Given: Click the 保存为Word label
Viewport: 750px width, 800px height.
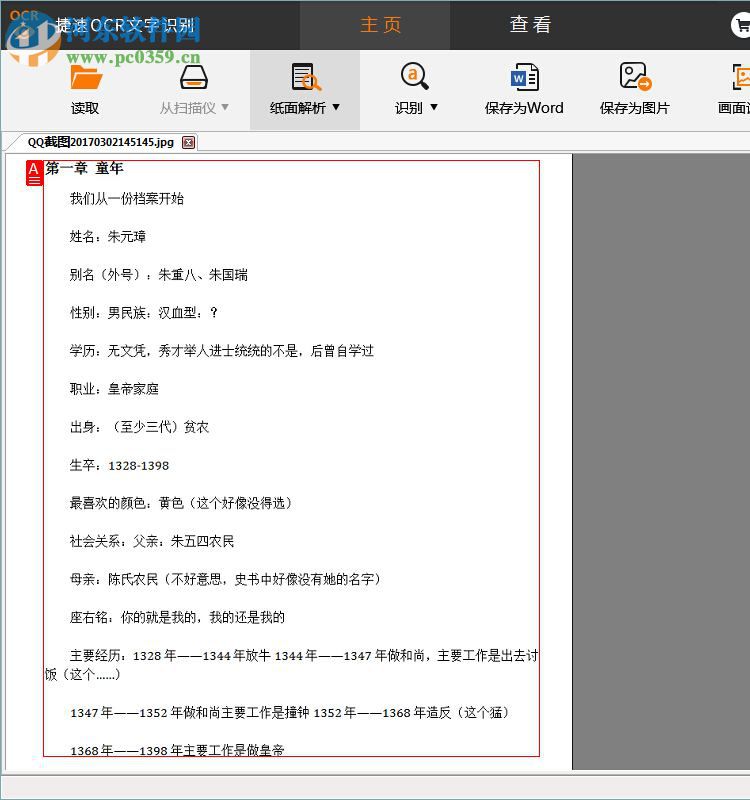Looking at the screenshot, I should click(524, 108).
